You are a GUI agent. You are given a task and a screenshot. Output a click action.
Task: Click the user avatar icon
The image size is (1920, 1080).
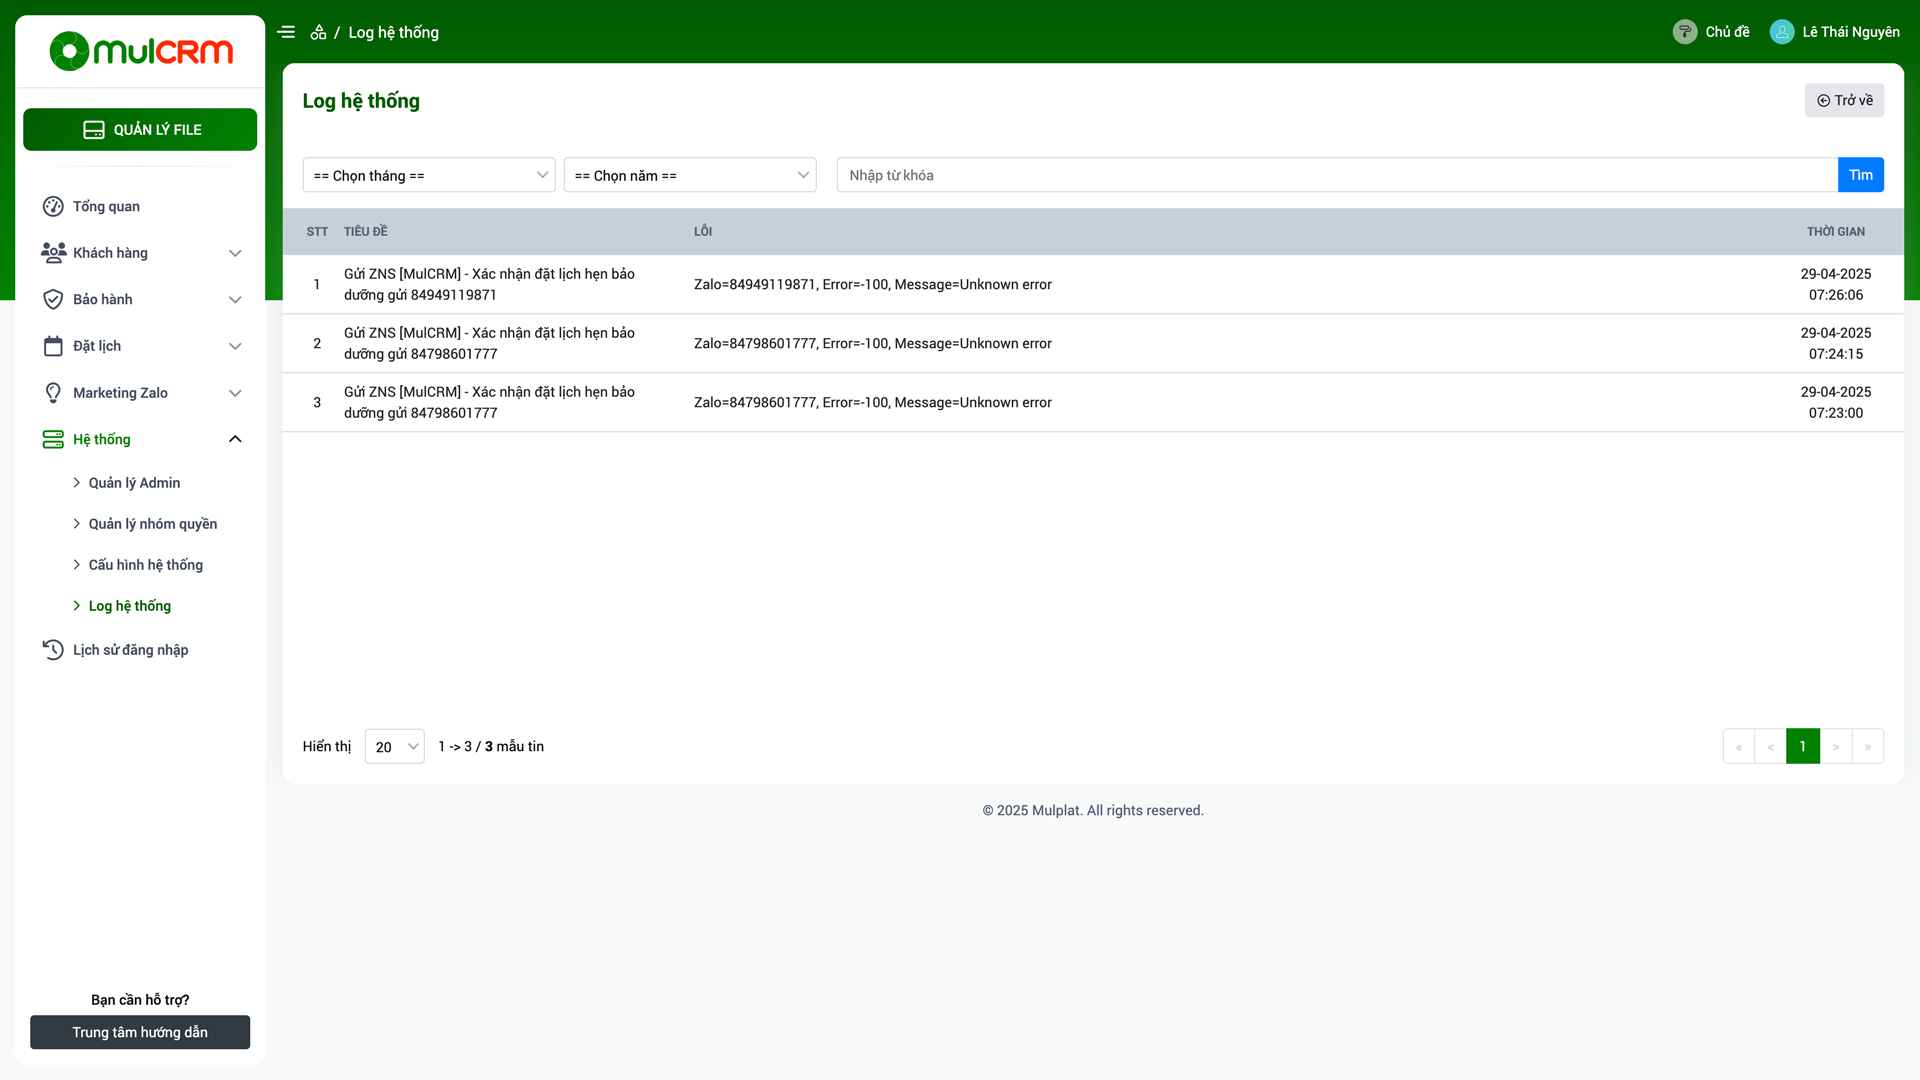[x=1782, y=32]
